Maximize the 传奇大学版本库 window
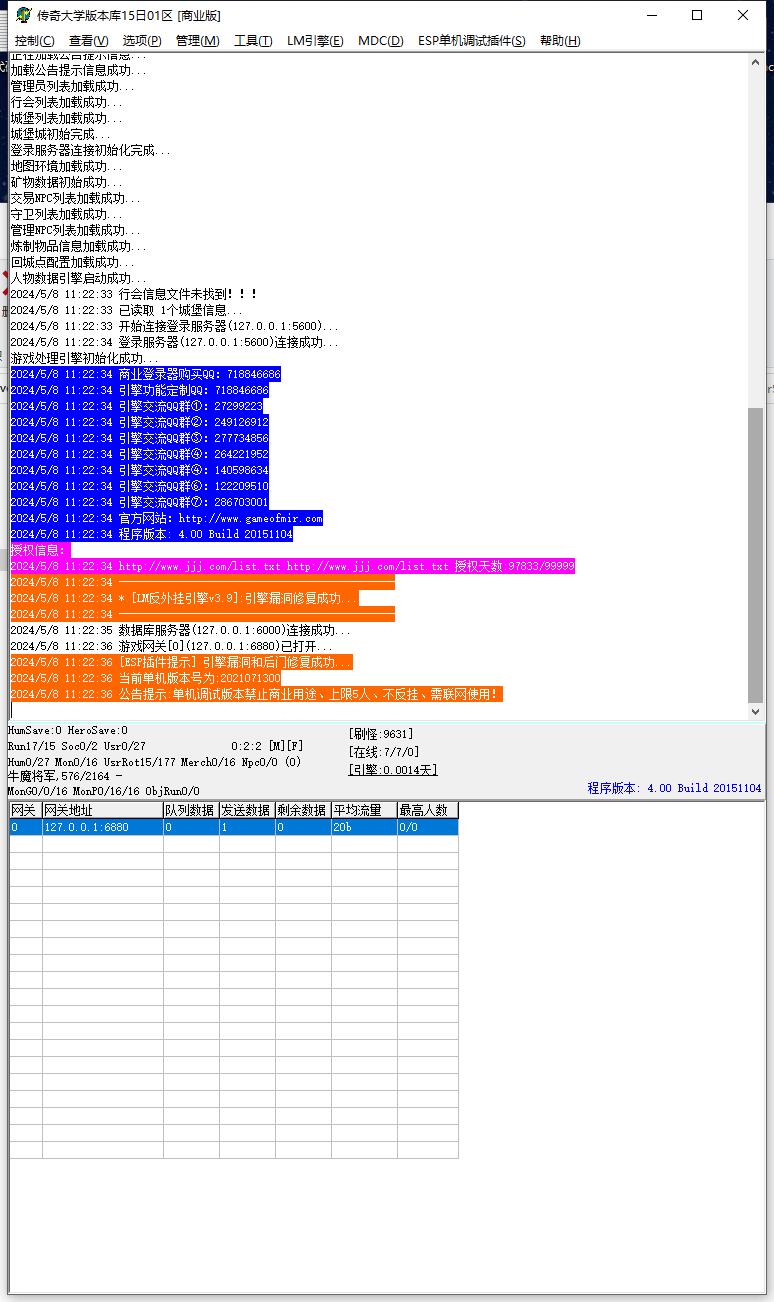The height and width of the screenshot is (1302, 774). coord(697,15)
